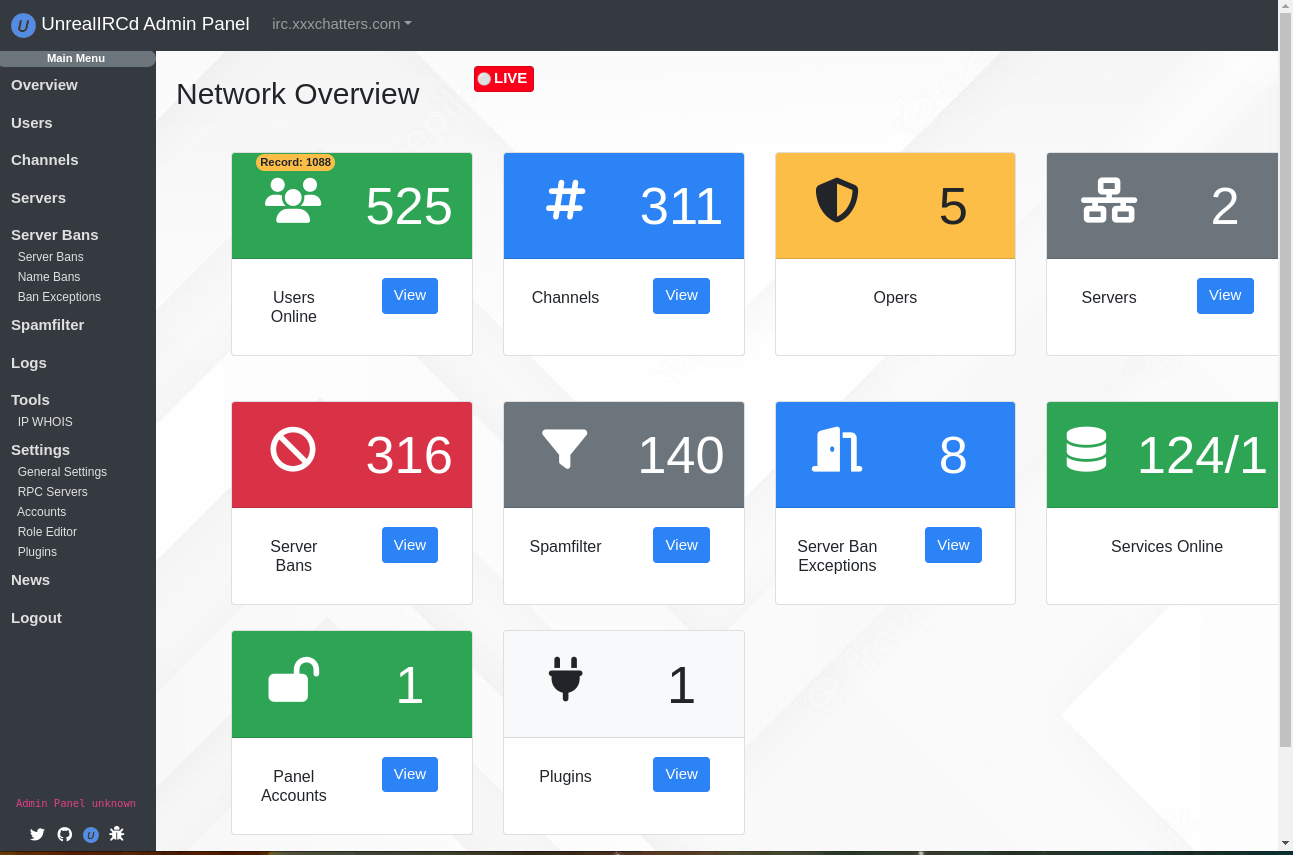The width and height of the screenshot is (1293, 855).
Task: Click the 311 channels count
Action: [x=681, y=206]
